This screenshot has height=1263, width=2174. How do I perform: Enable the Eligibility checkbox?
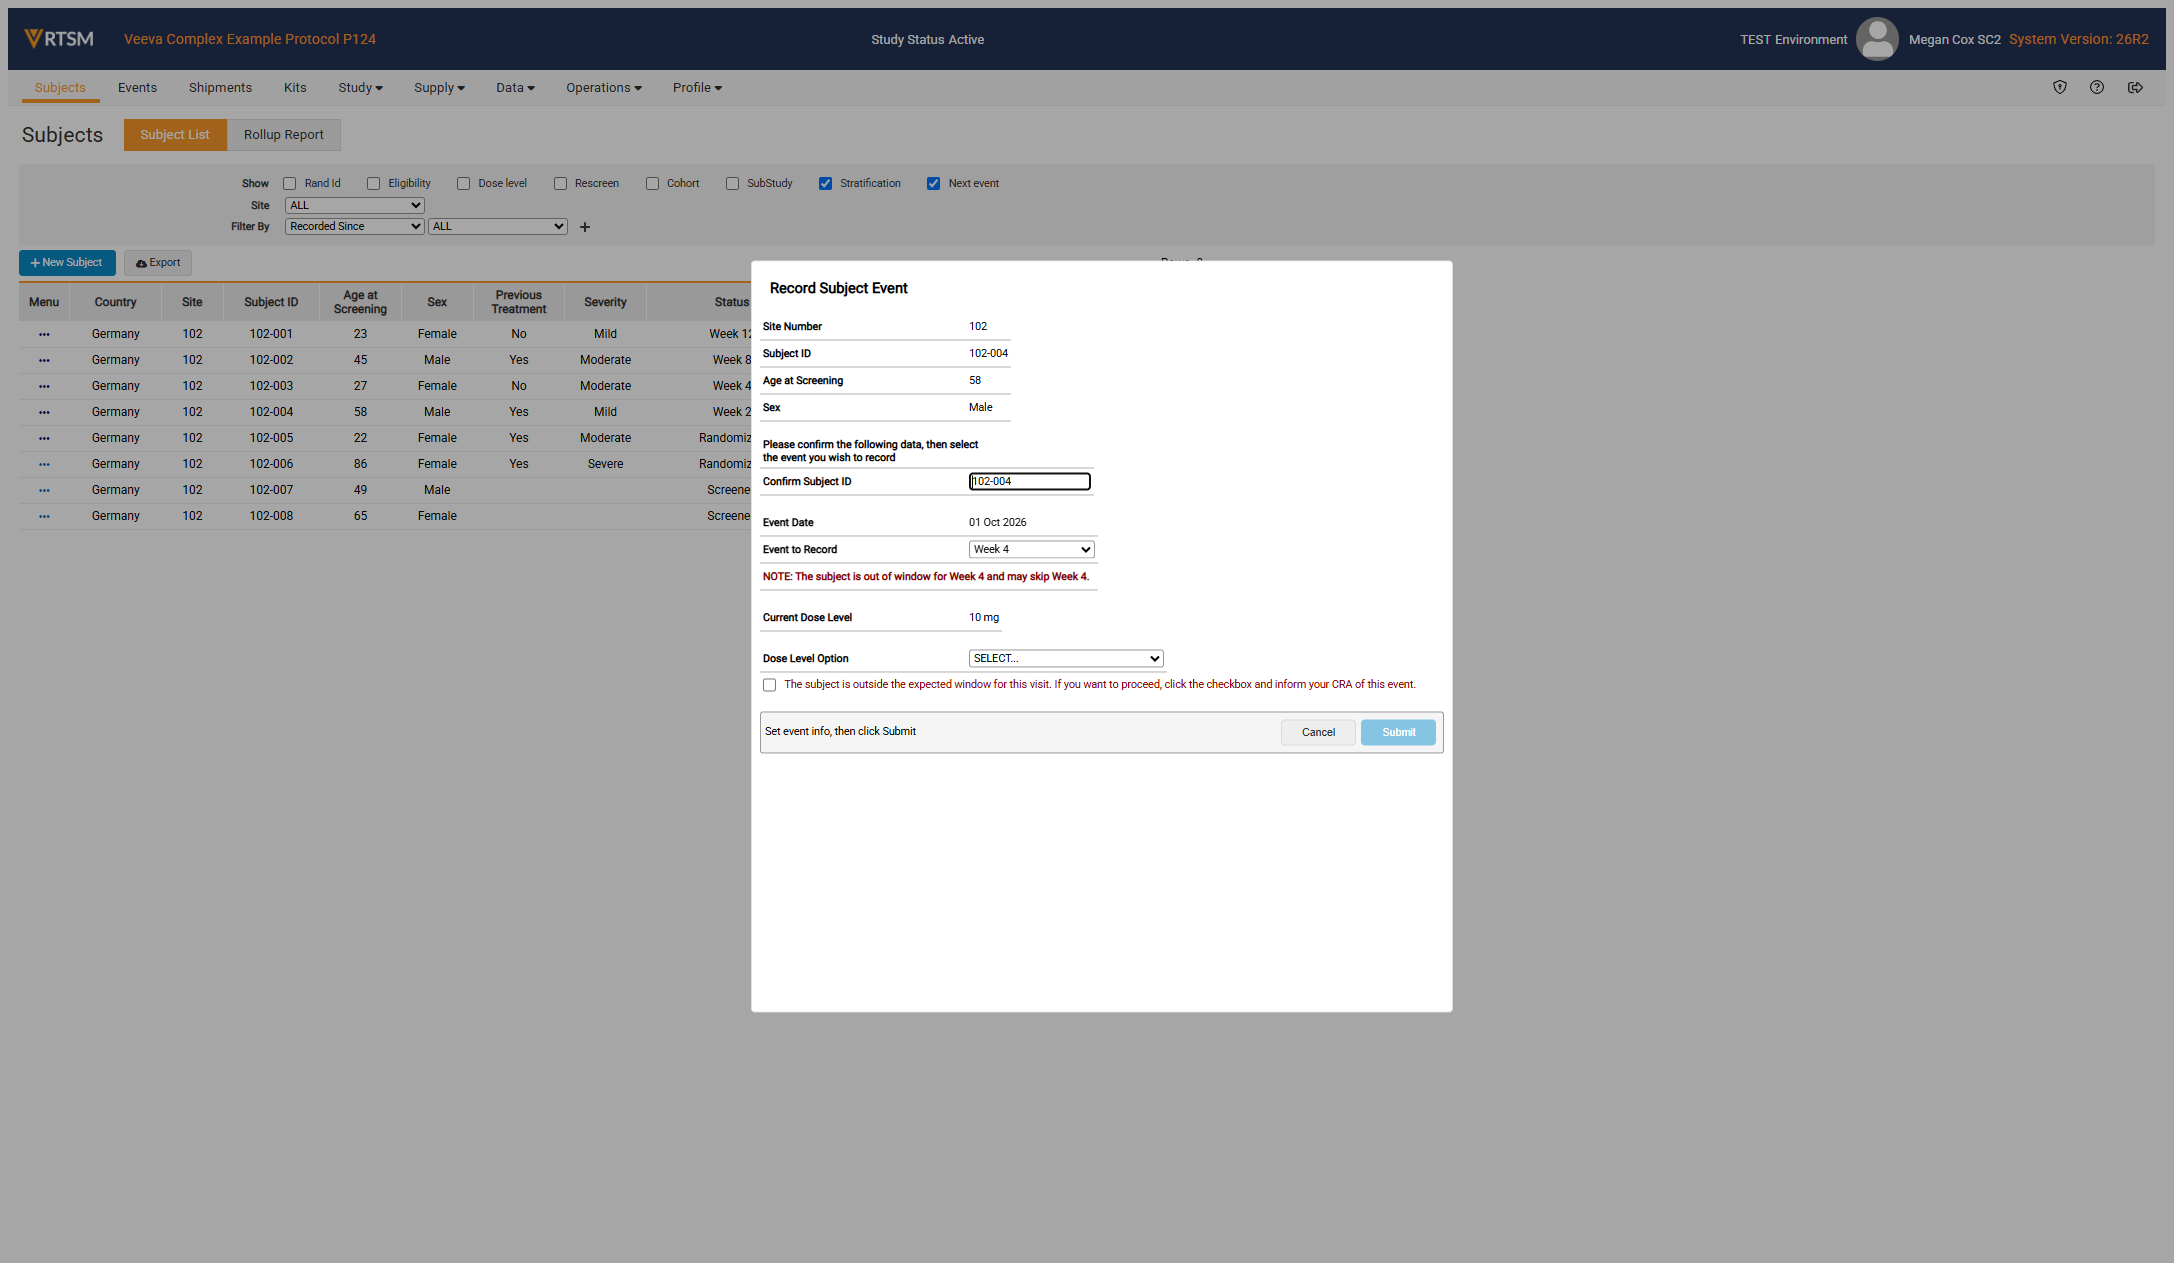point(374,184)
